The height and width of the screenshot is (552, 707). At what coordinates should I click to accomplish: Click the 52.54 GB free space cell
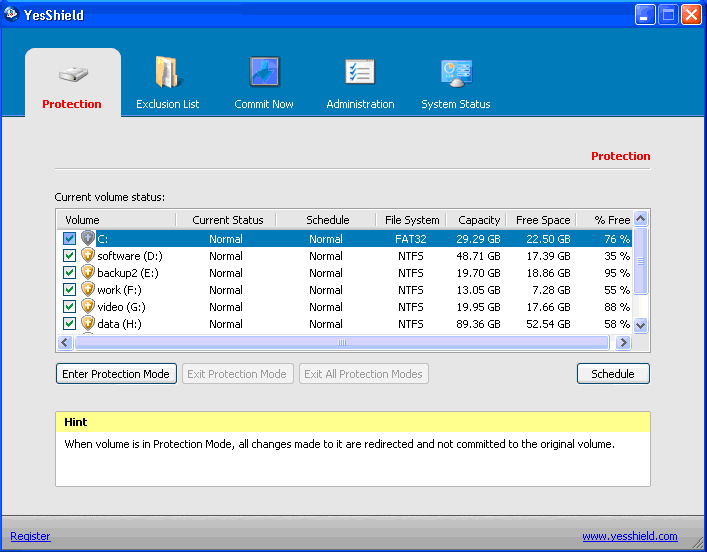point(548,324)
